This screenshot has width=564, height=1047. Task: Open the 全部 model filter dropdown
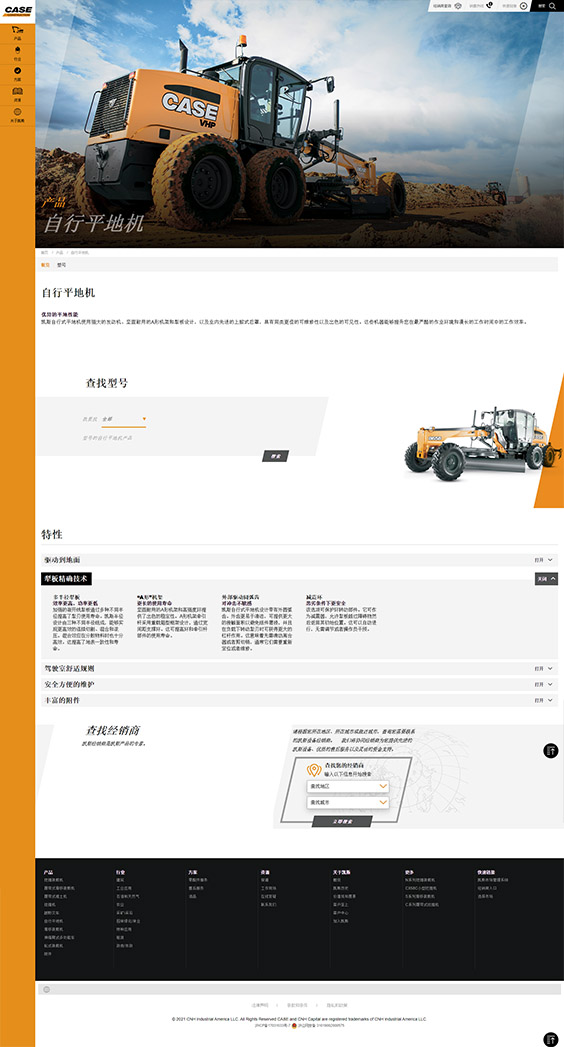[x=123, y=419]
